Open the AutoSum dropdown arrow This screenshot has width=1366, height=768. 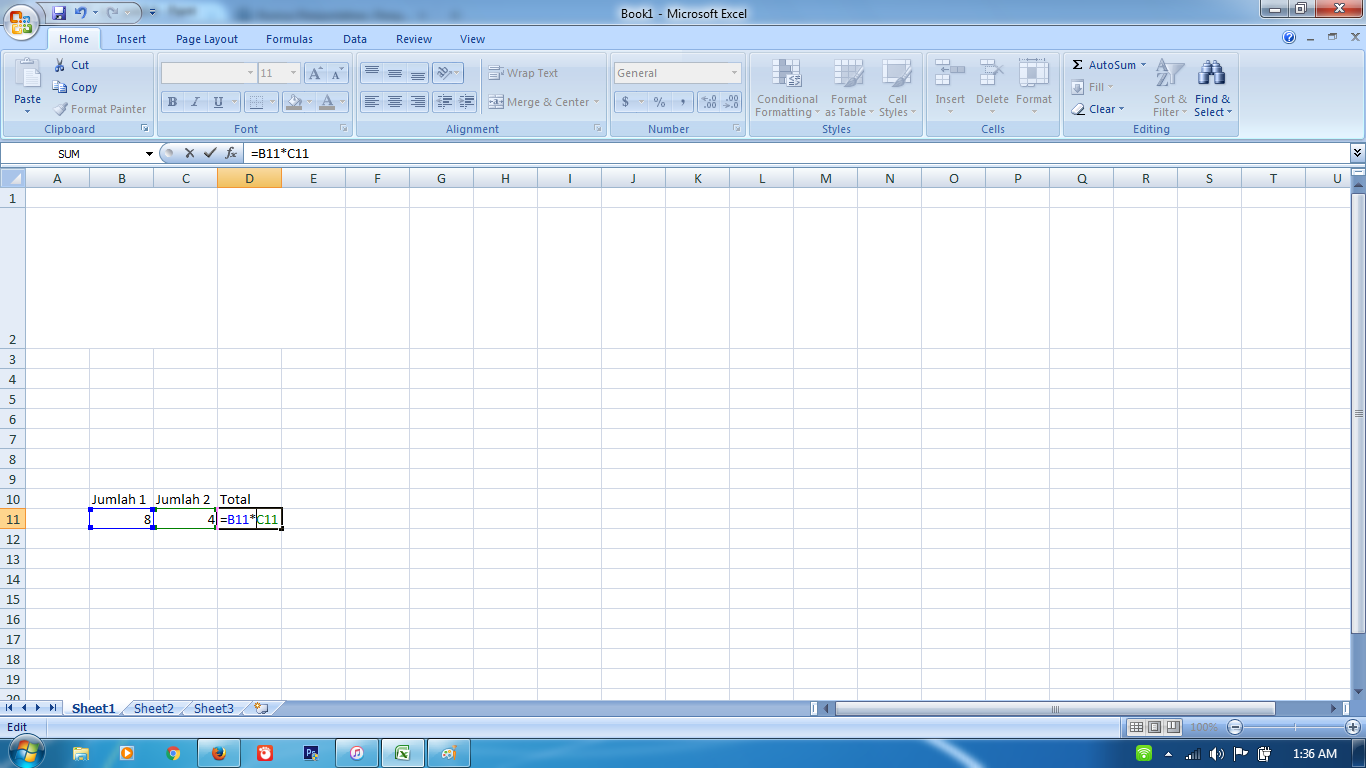tap(1143, 65)
